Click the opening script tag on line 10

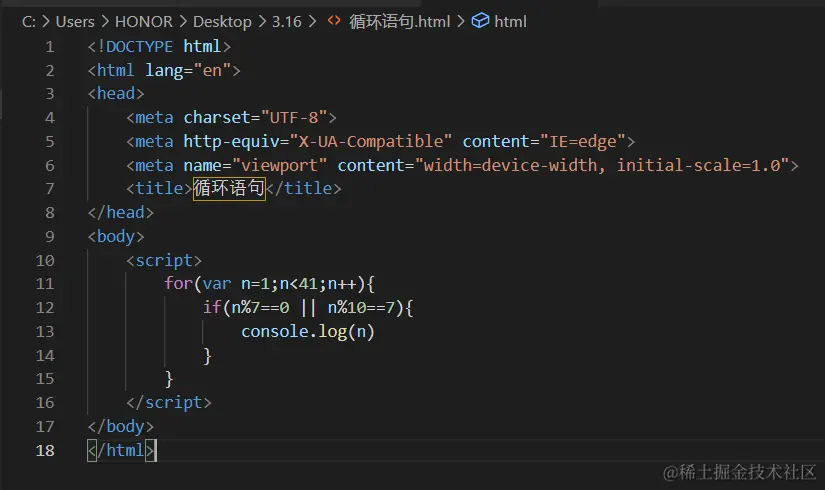pos(164,261)
